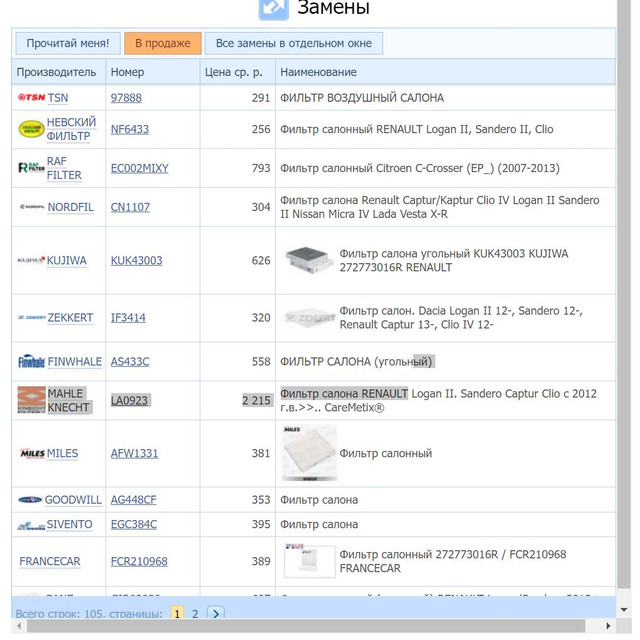
Task: Open the Прочитай меня! tab
Action: coord(68,43)
